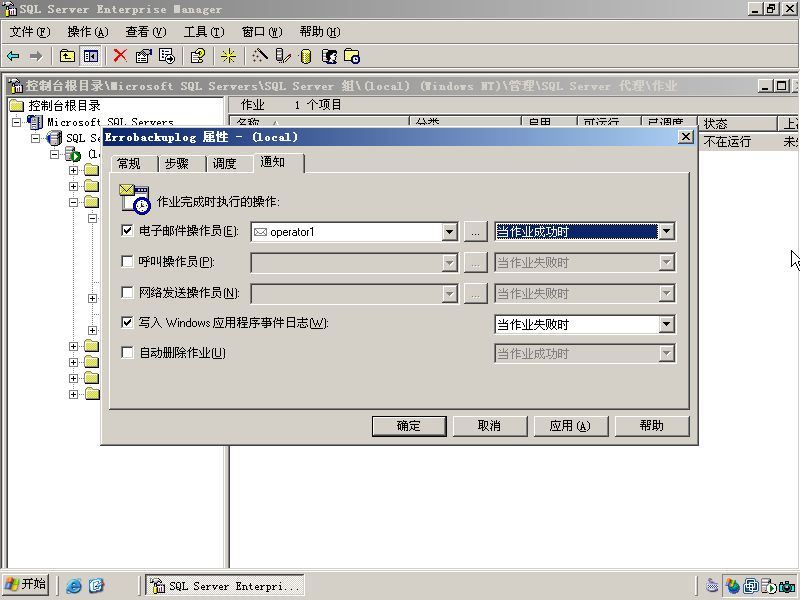Collapse the Microsoft SQL Servers tree node
800x600 pixels.
[x=16, y=122]
